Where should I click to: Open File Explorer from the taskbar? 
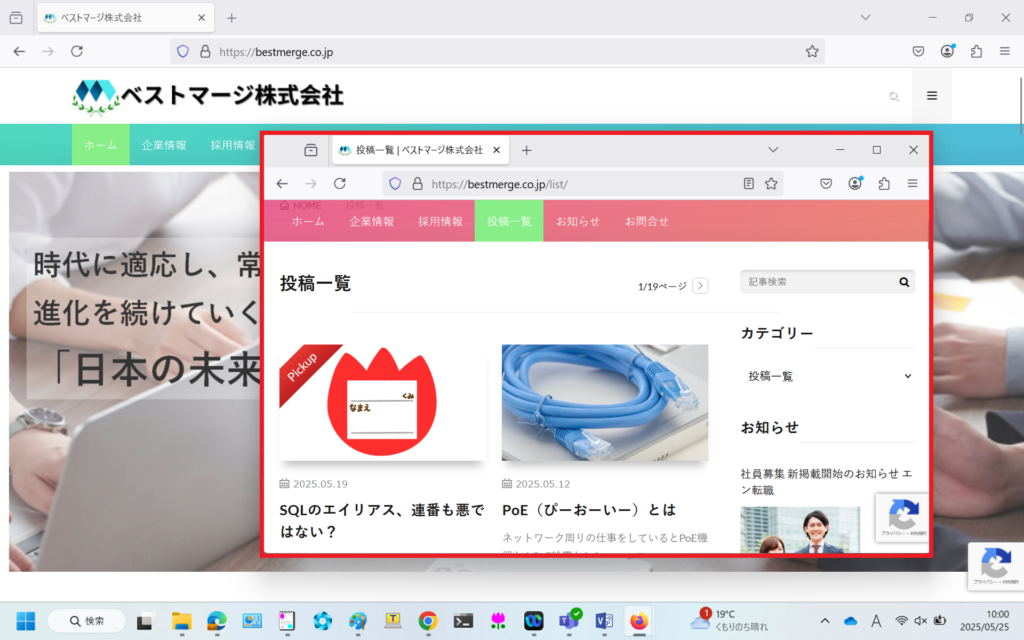[x=182, y=620]
